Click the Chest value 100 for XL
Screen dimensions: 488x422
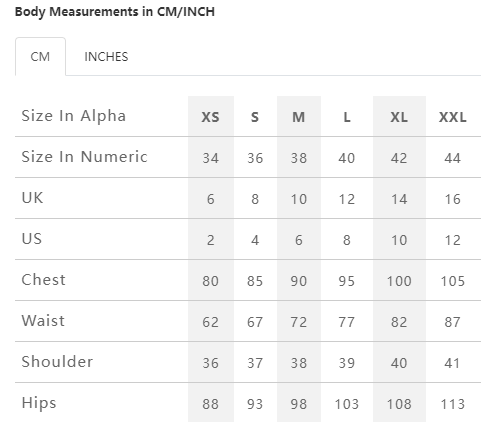[x=399, y=281]
